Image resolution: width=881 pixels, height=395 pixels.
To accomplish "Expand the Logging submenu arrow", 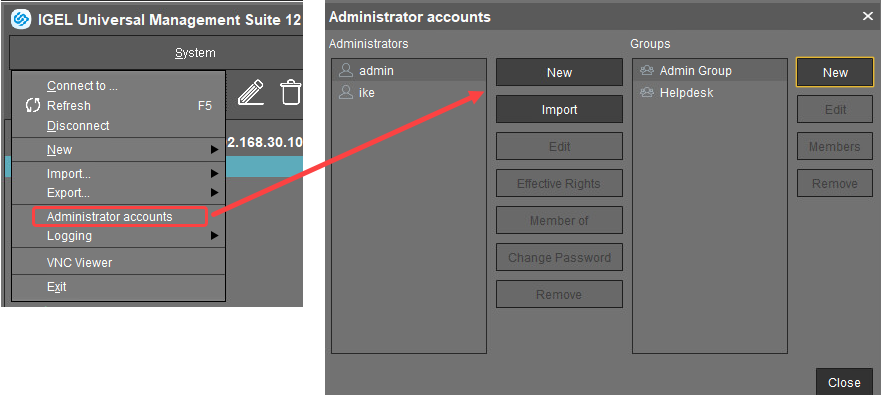I will [x=214, y=236].
